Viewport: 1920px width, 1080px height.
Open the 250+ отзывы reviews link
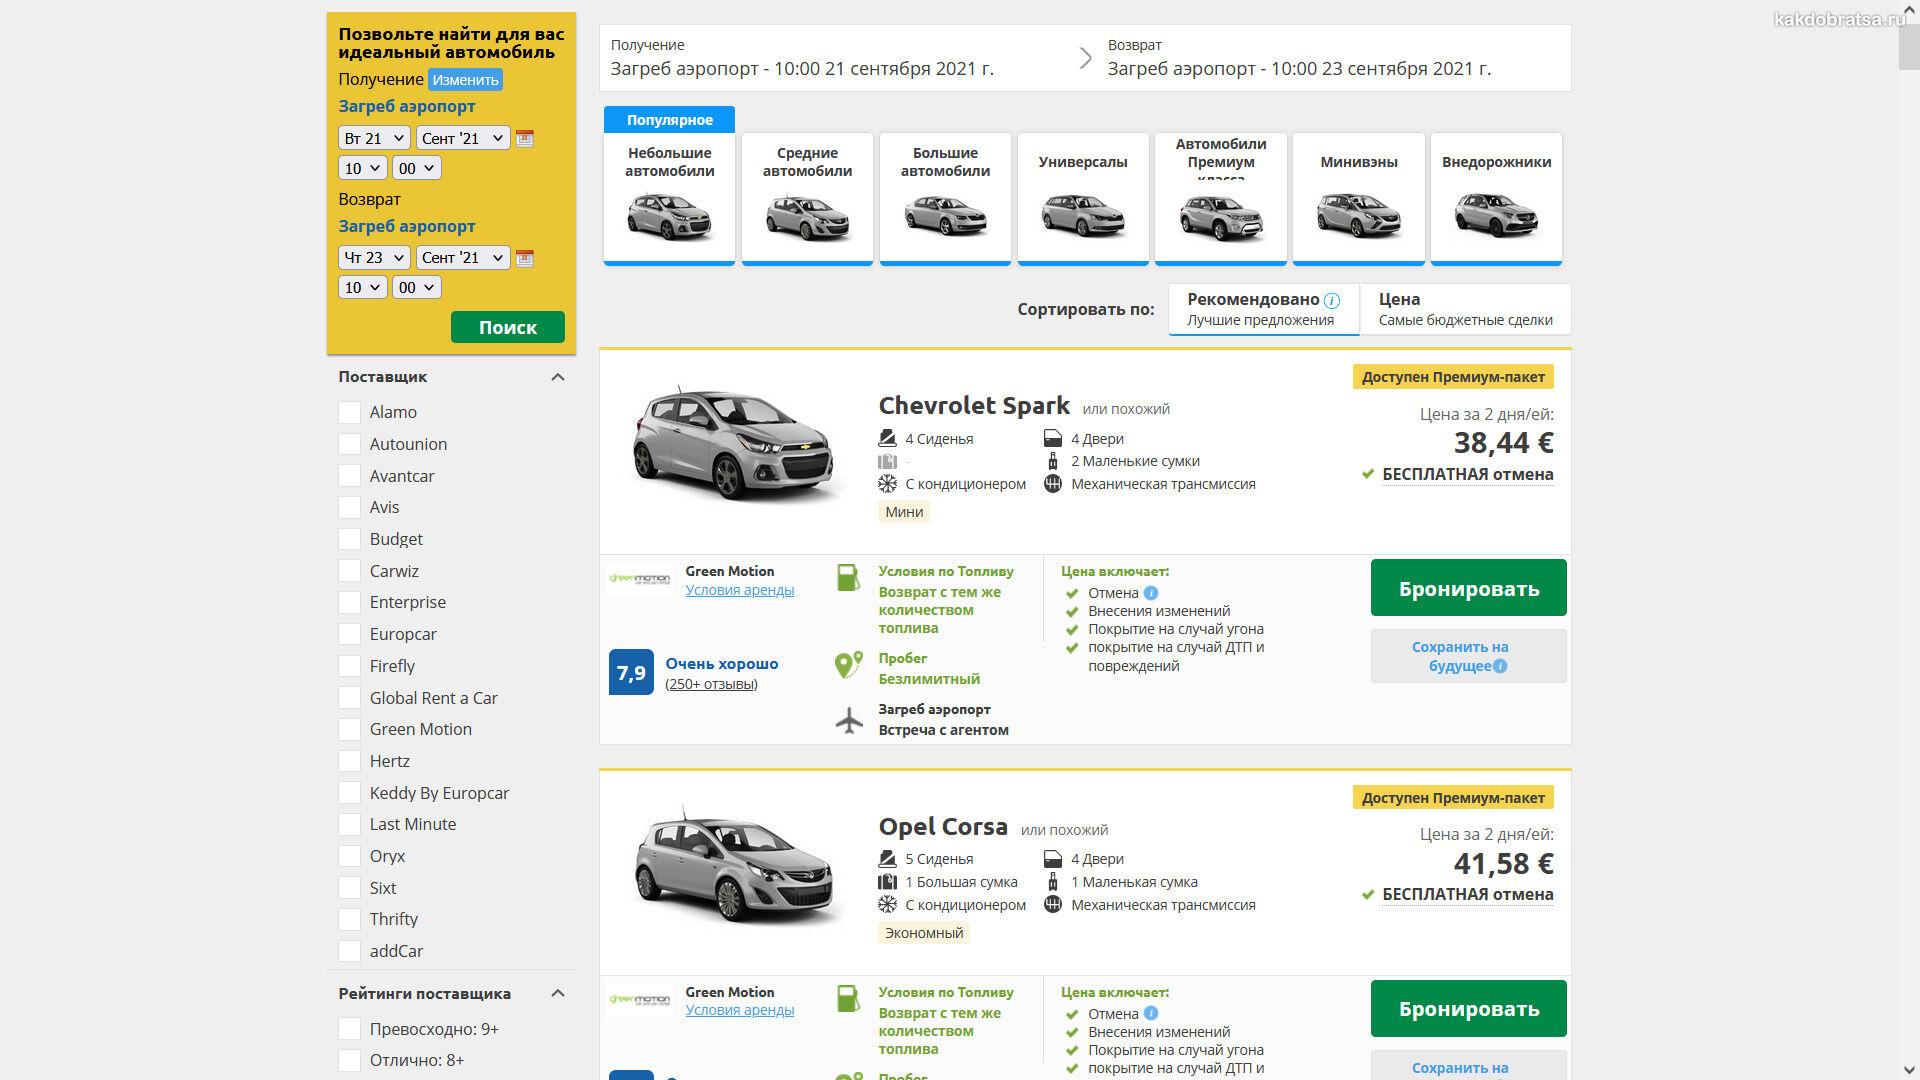711,684
